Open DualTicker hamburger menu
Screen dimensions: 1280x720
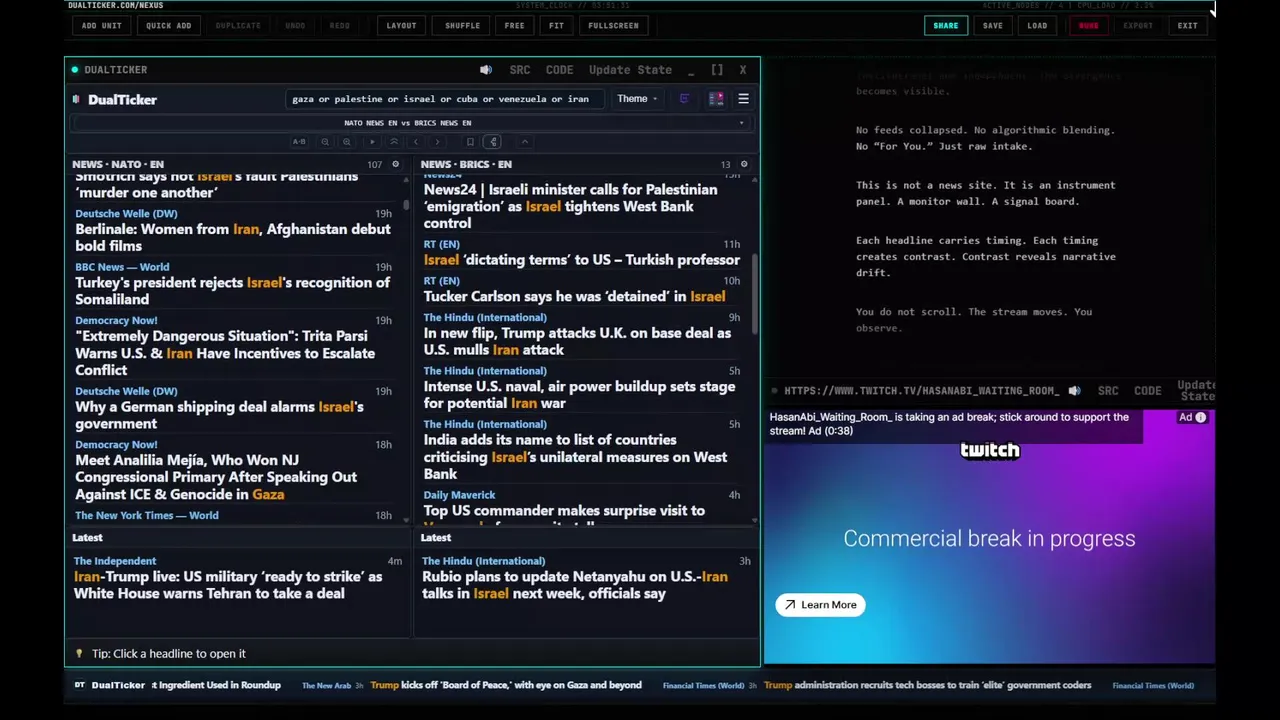[x=743, y=99]
